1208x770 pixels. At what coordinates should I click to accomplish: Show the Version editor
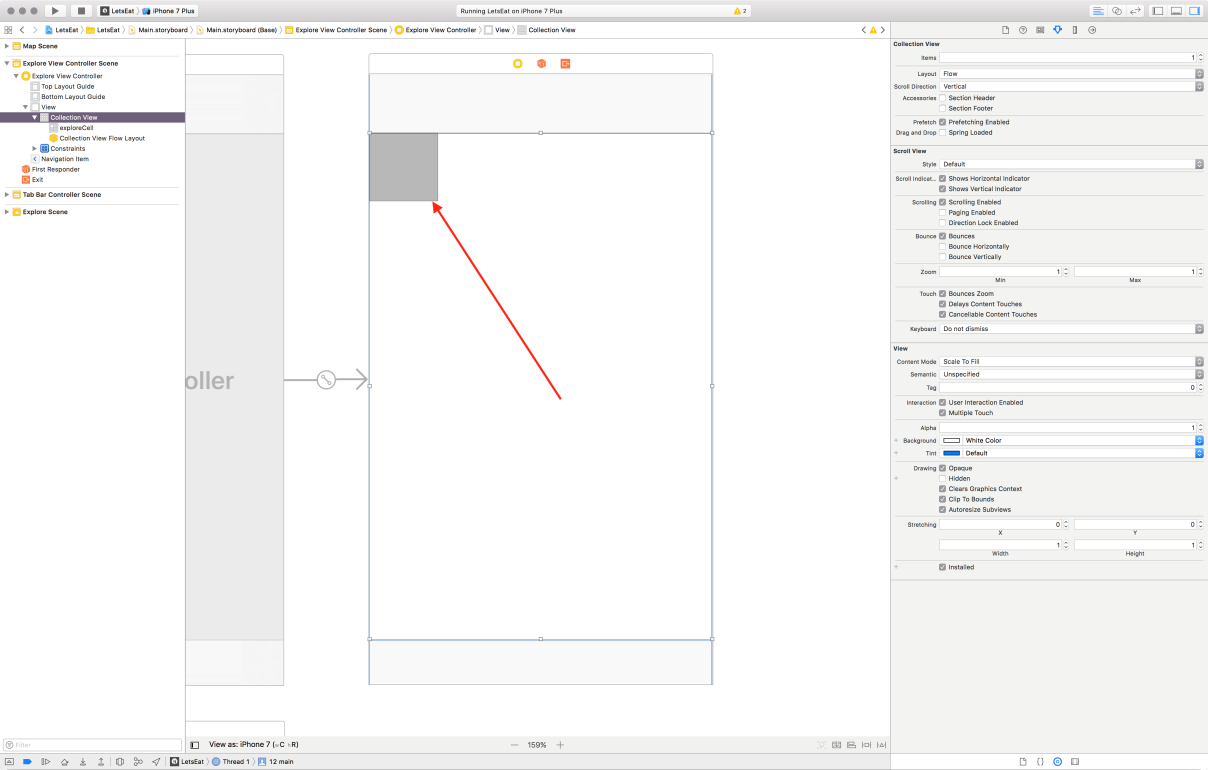coord(1135,10)
